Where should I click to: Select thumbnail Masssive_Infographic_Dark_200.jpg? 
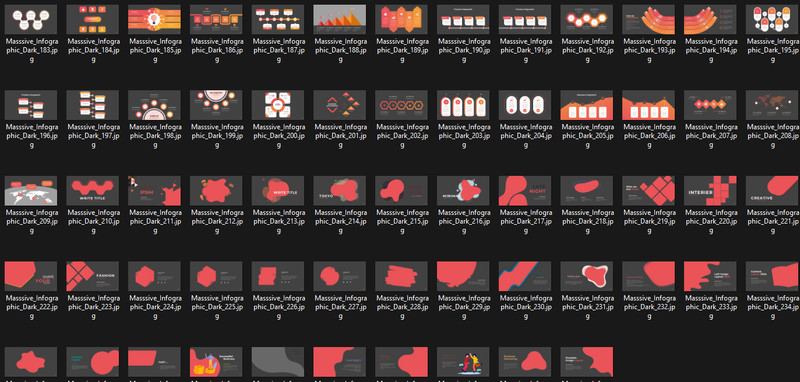278,106
